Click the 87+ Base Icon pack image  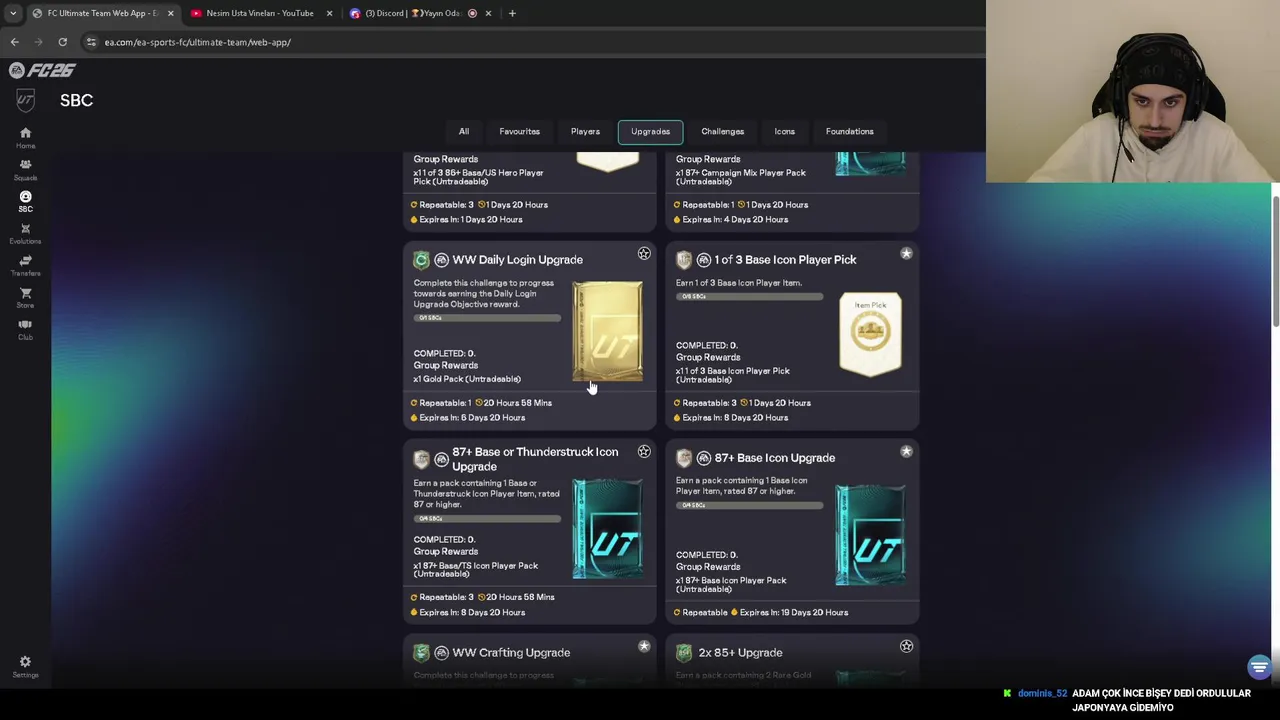pyautogui.click(x=871, y=535)
